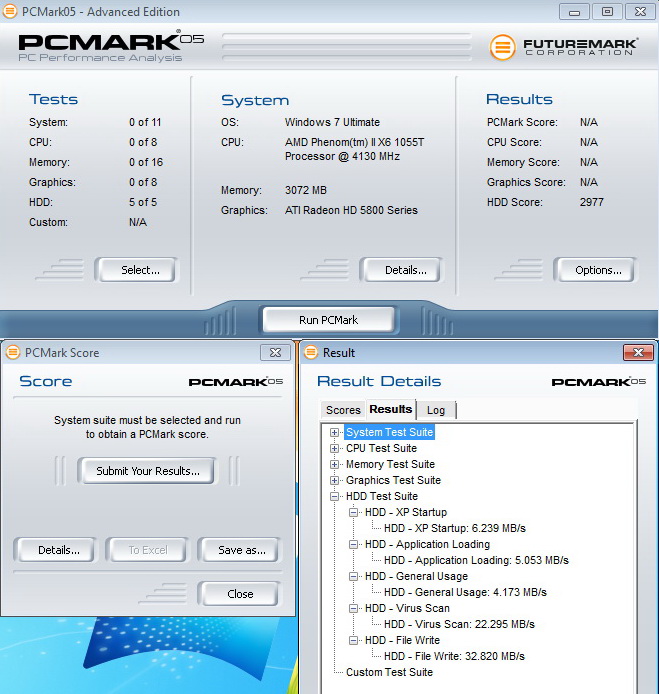Select 'HDD - XP Startup: 6.239 MB/s' result
The width and height of the screenshot is (659, 694).
(x=455, y=528)
